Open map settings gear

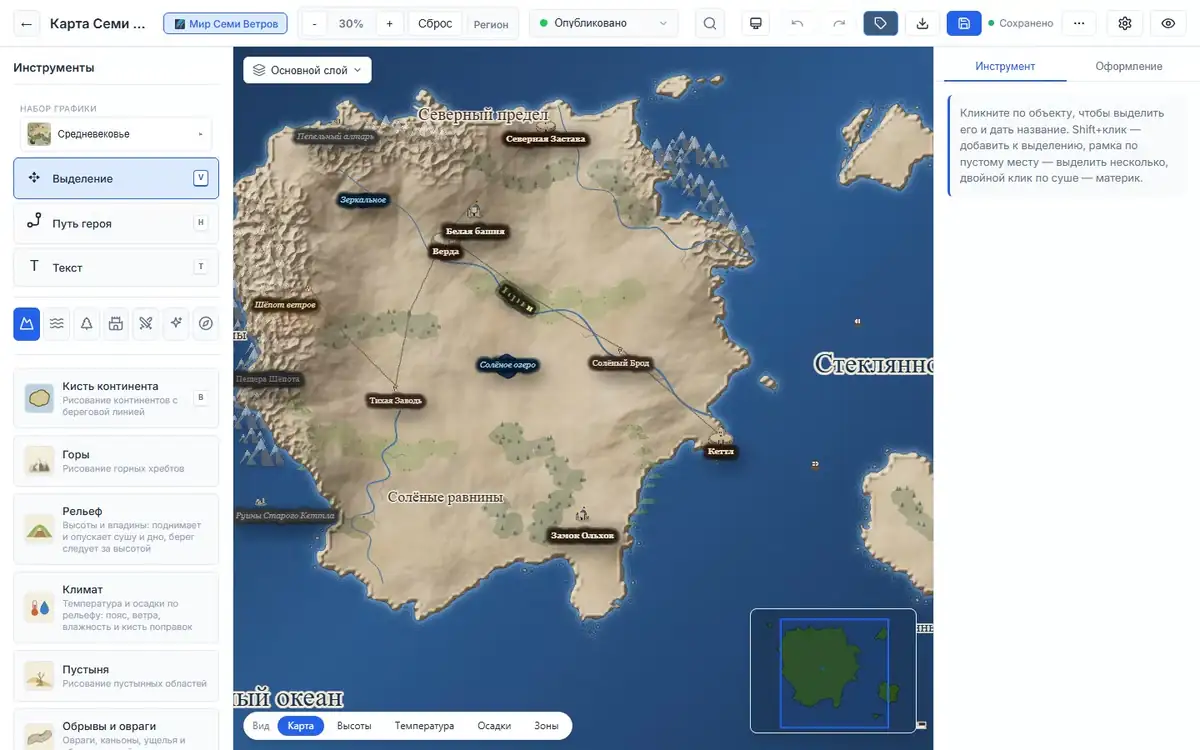click(x=1125, y=23)
